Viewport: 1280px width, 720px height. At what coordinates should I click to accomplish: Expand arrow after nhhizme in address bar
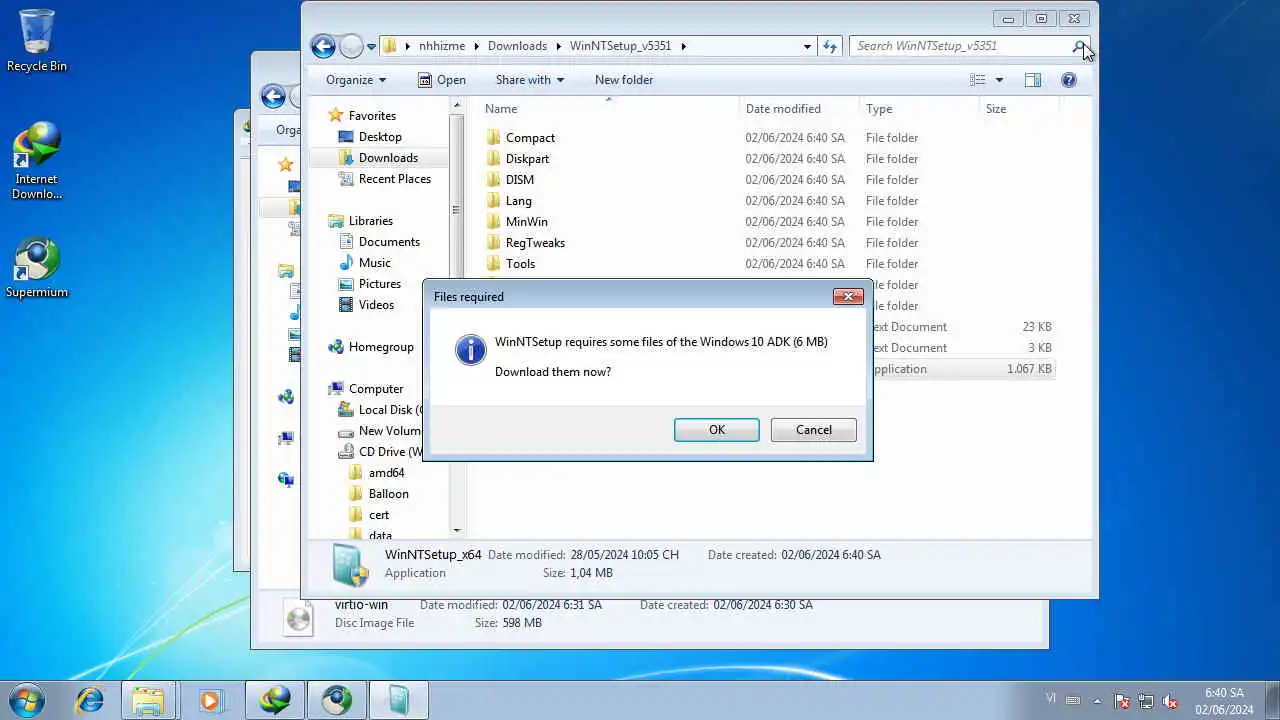(x=476, y=46)
